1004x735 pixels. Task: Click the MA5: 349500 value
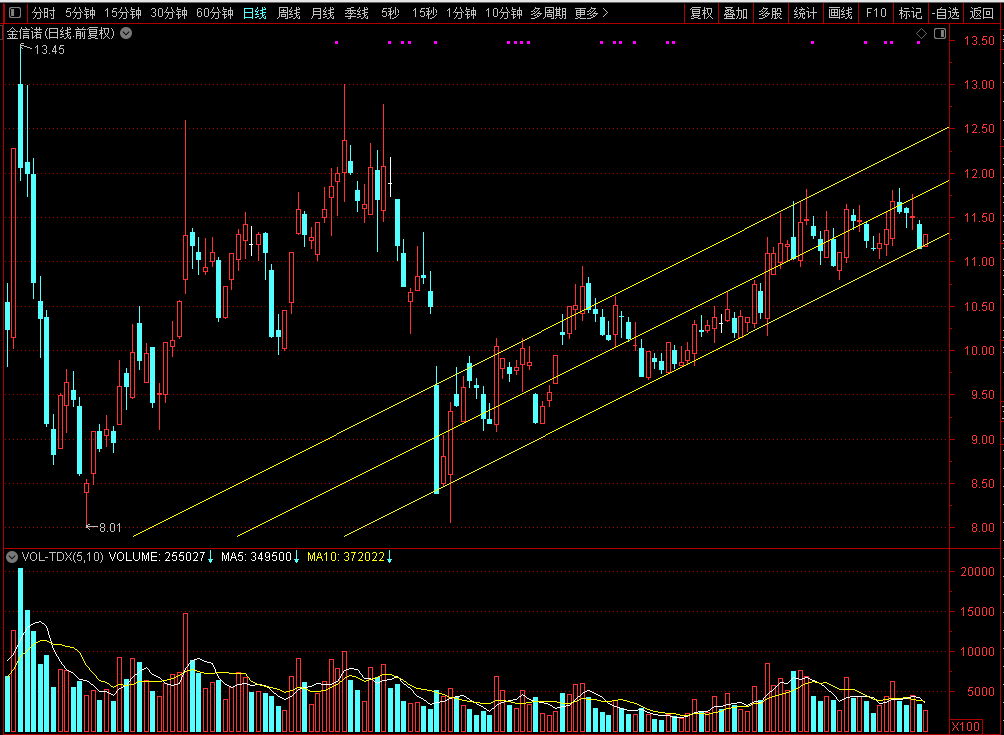256,557
